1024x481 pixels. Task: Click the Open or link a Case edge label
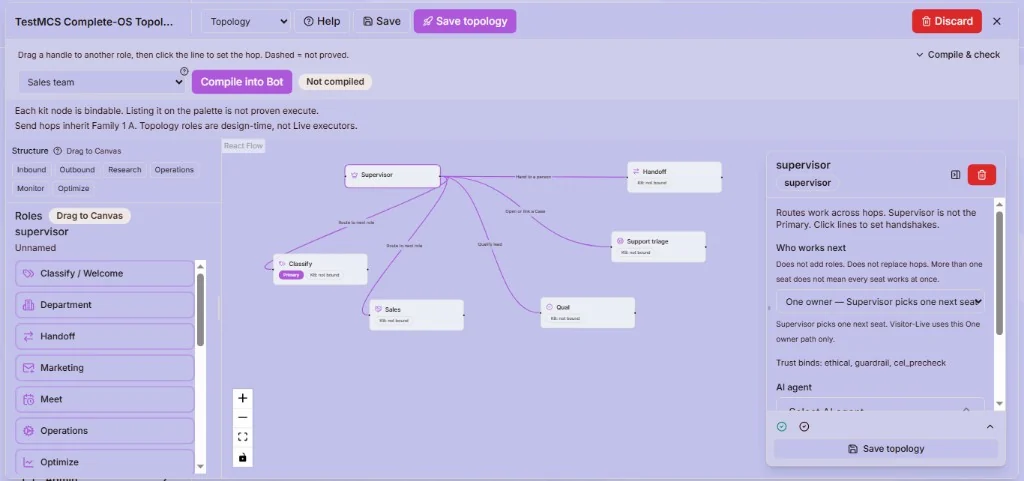(x=525, y=211)
